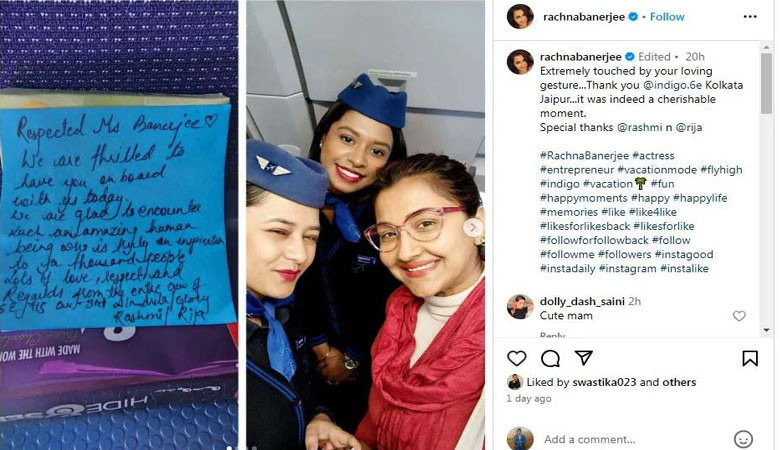The image size is (780, 450).
Task: Visit the @rashmi mention in the caption
Action: point(640,127)
